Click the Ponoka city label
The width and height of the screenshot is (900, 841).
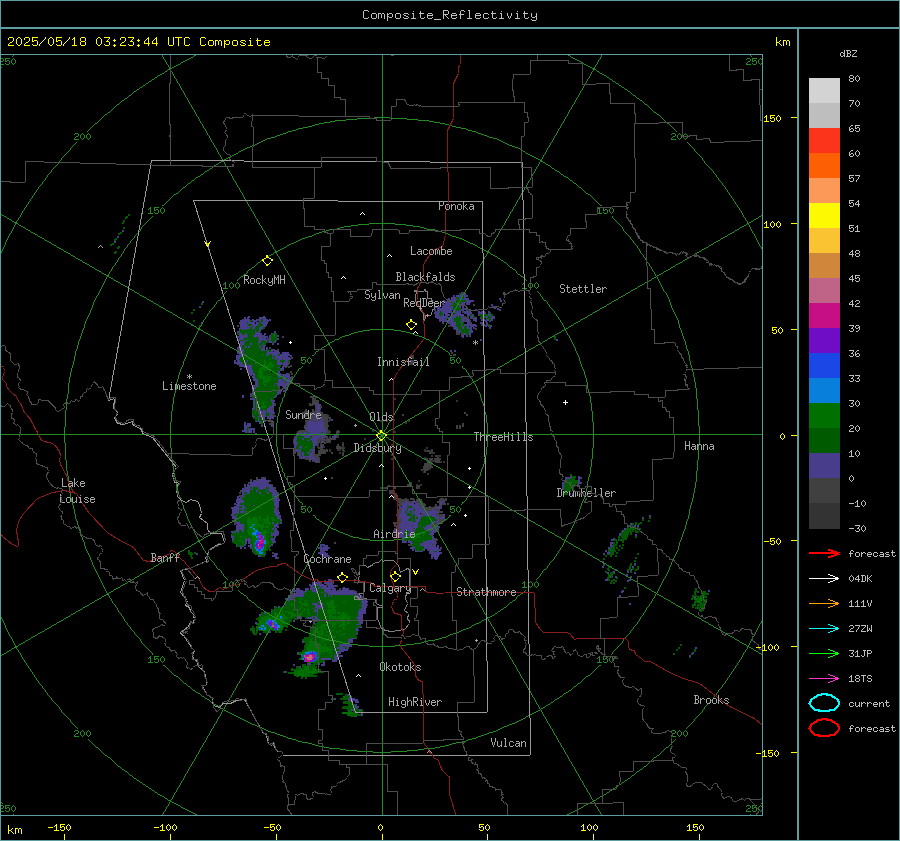coord(456,206)
